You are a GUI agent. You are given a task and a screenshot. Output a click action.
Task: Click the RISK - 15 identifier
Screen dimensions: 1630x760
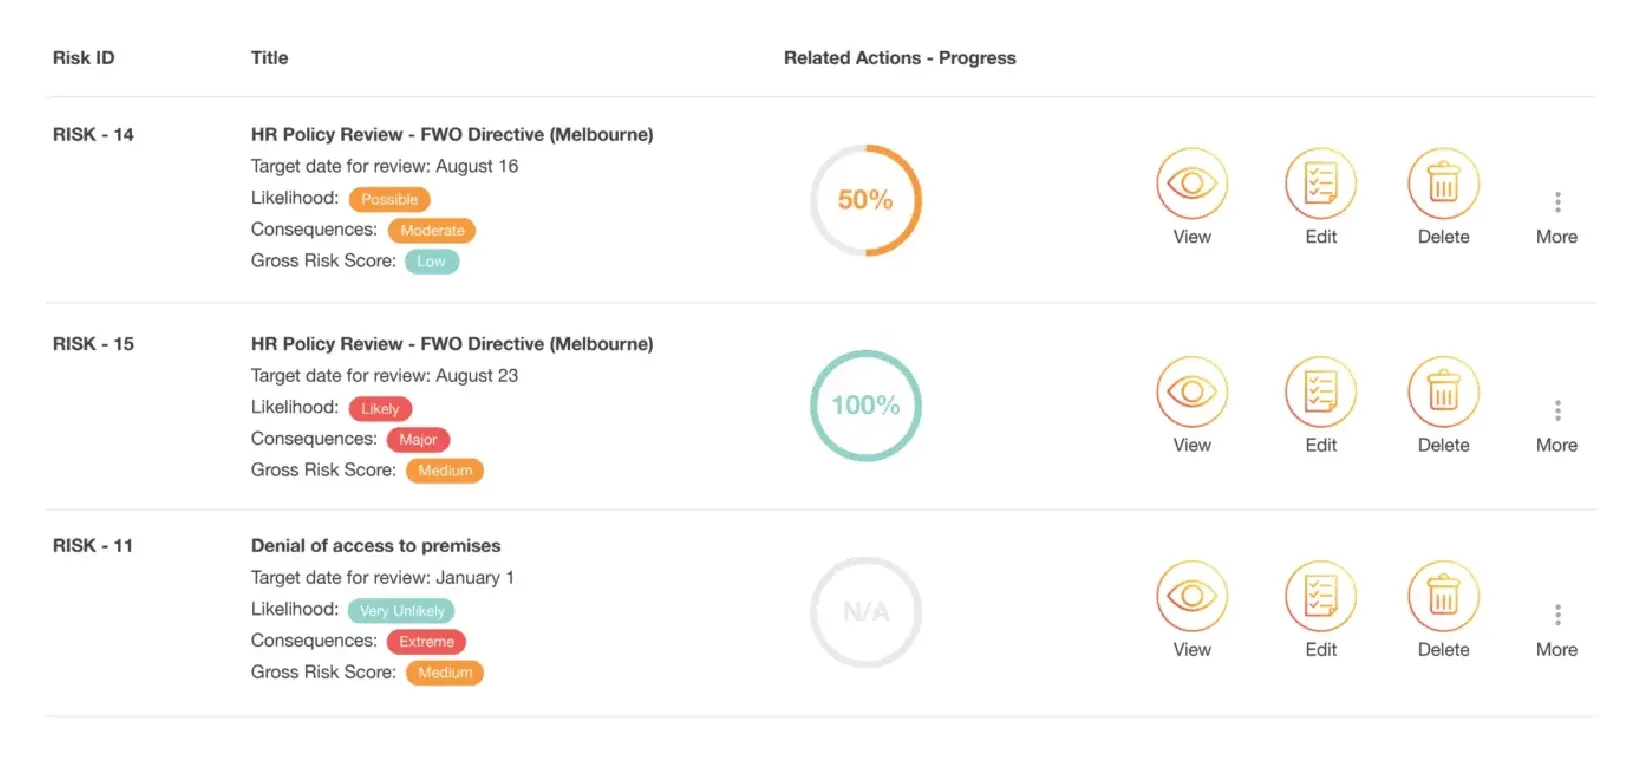[93, 344]
